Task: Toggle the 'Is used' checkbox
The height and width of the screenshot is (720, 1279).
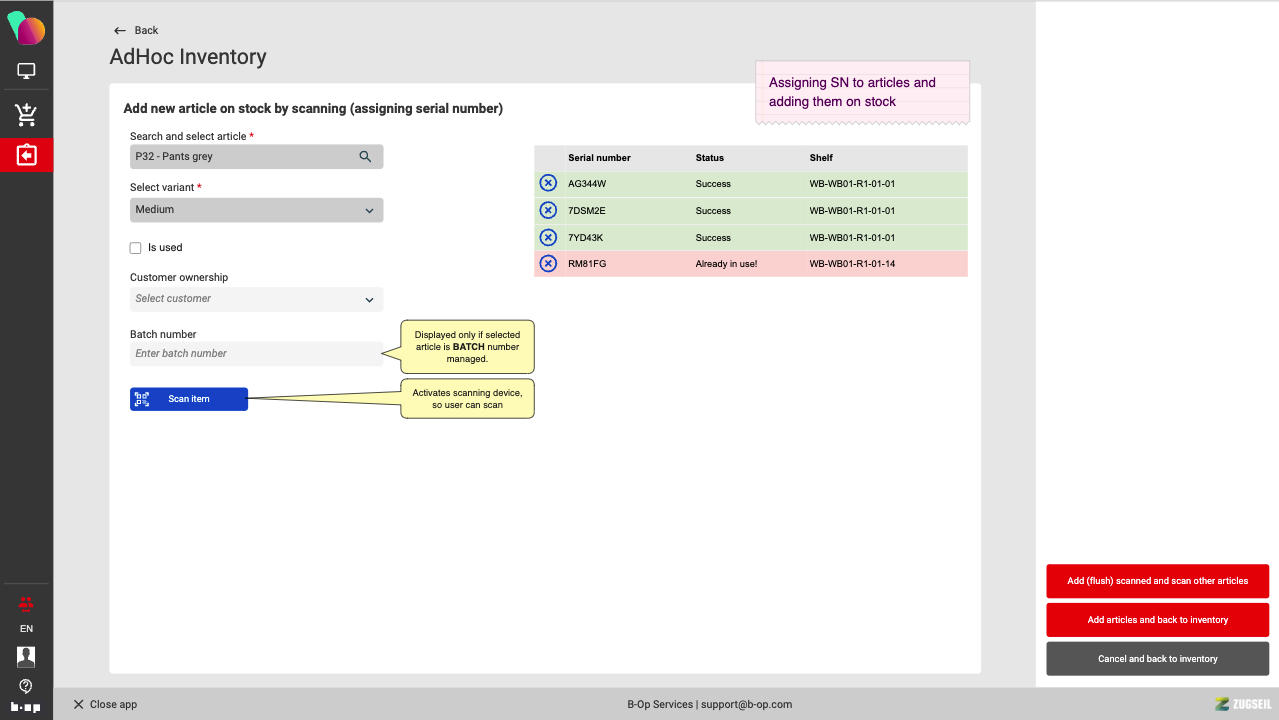Action: (x=136, y=248)
